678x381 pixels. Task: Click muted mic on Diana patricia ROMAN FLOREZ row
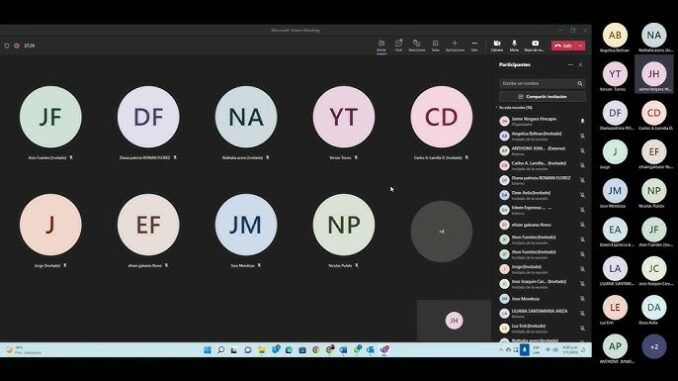coord(582,180)
